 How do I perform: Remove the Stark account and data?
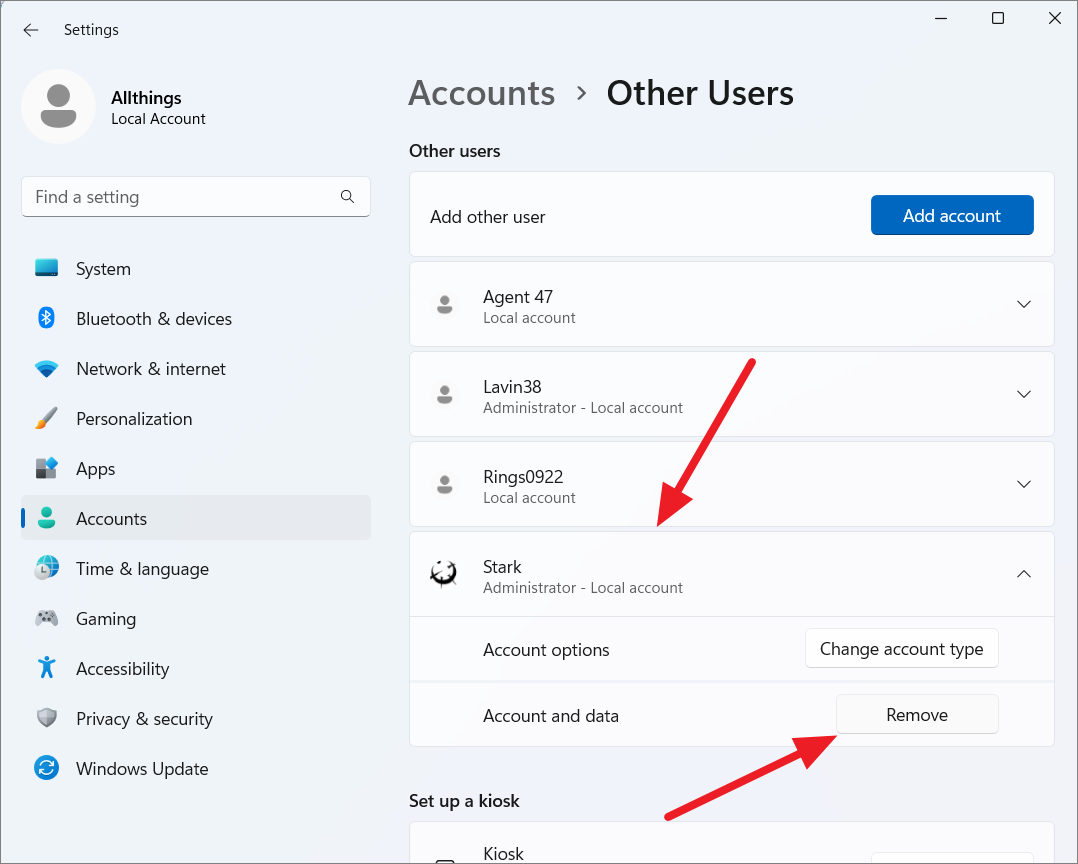point(916,714)
